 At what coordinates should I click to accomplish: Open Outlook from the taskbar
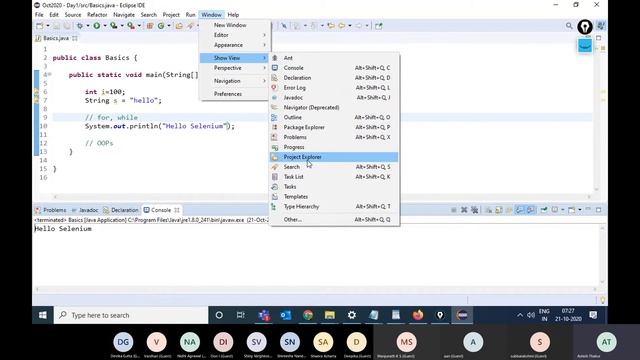[x=286, y=315]
